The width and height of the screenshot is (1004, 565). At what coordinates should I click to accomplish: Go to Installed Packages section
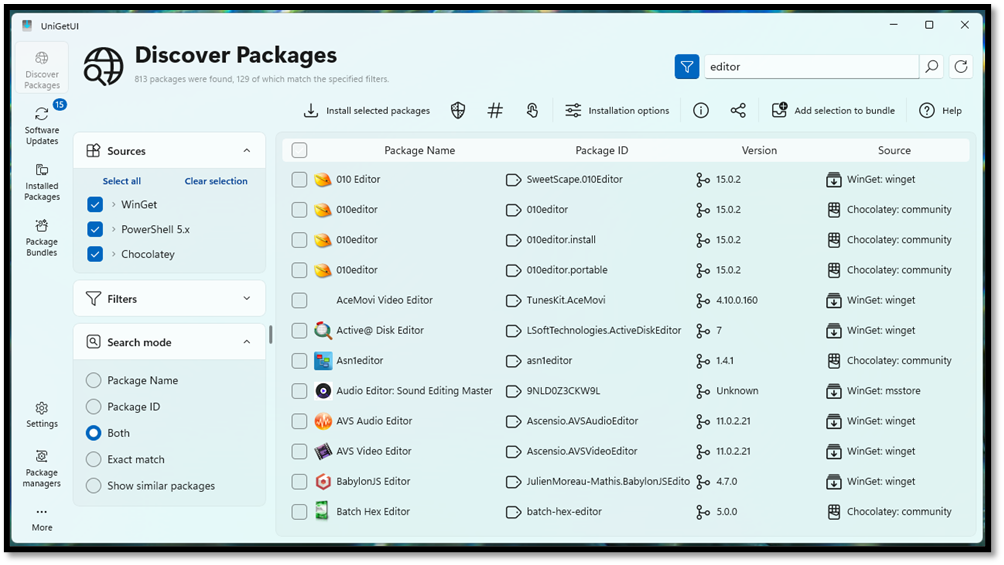[42, 181]
